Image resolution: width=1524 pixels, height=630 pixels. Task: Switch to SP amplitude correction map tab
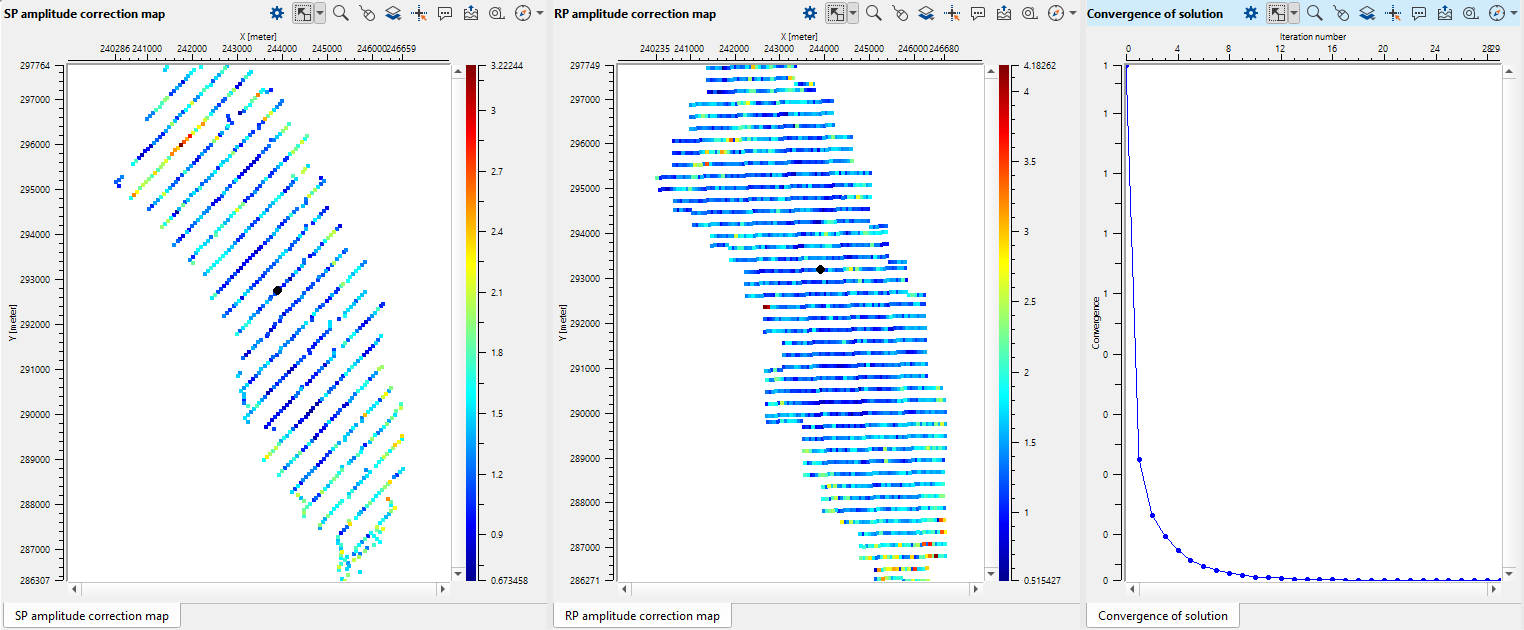click(x=91, y=615)
